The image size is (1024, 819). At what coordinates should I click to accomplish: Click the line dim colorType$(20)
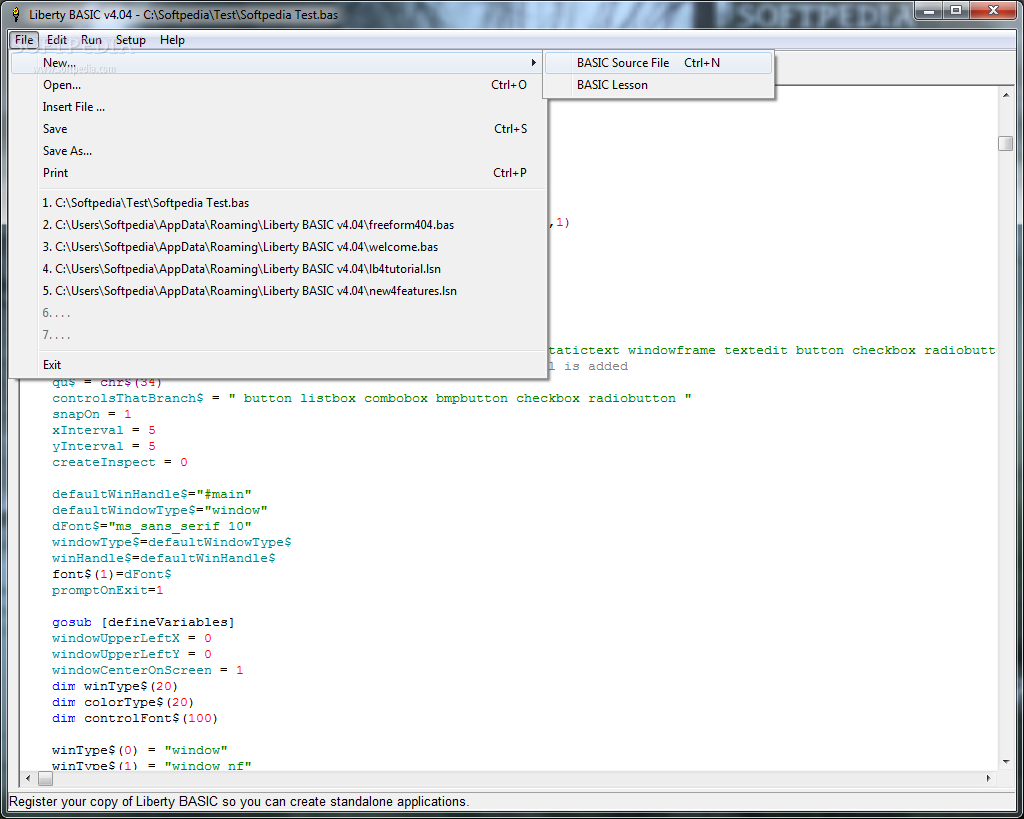click(123, 703)
